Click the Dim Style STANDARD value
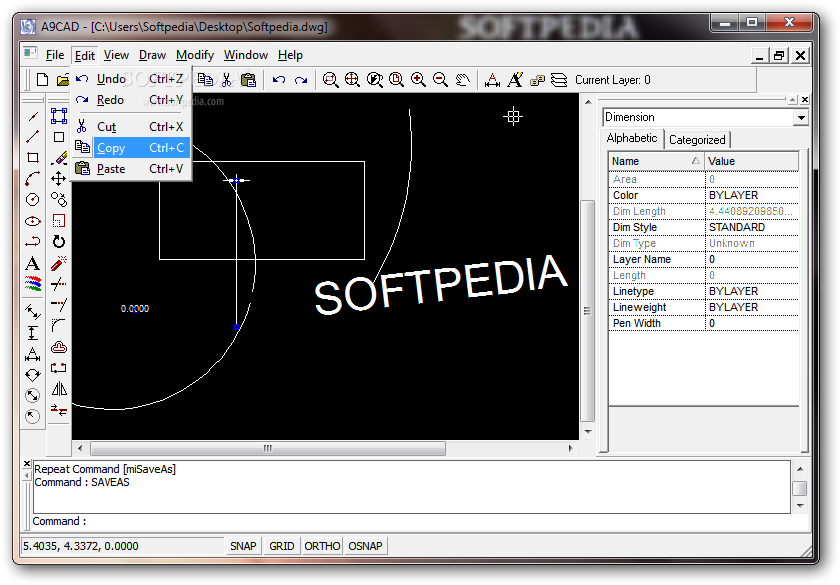 tap(752, 228)
